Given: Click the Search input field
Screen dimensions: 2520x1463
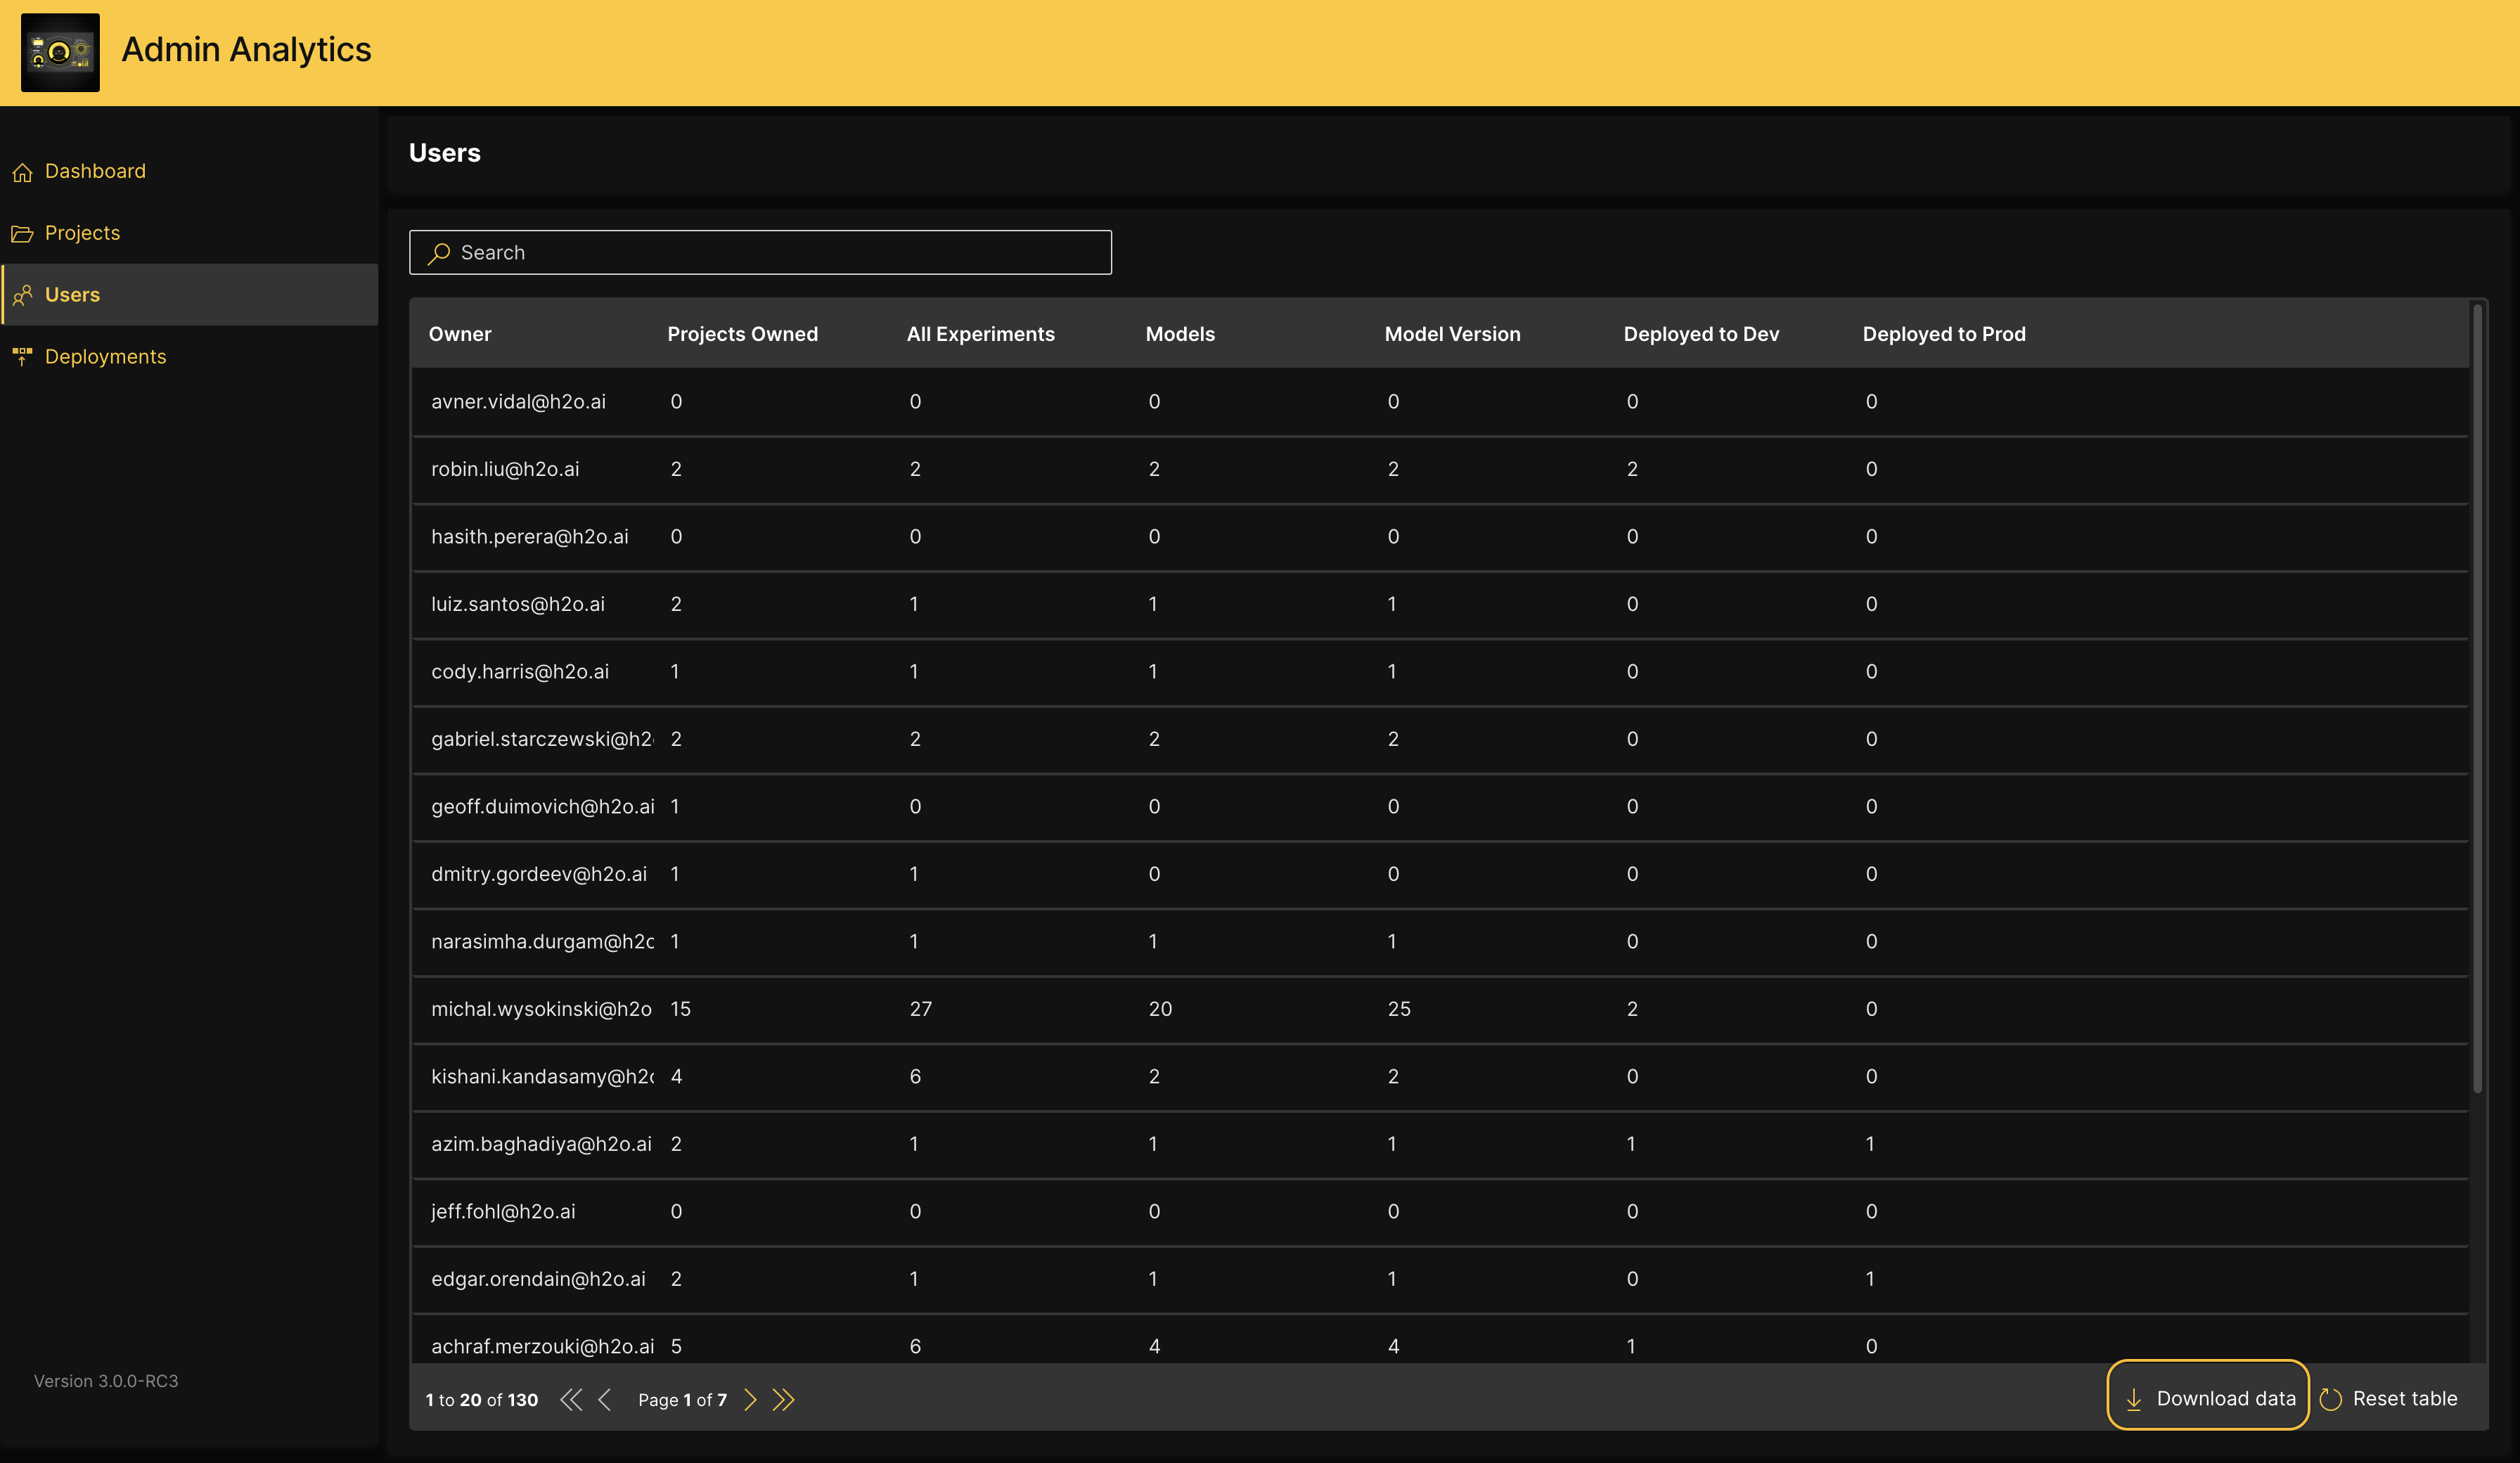Looking at the screenshot, I should [x=760, y=252].
